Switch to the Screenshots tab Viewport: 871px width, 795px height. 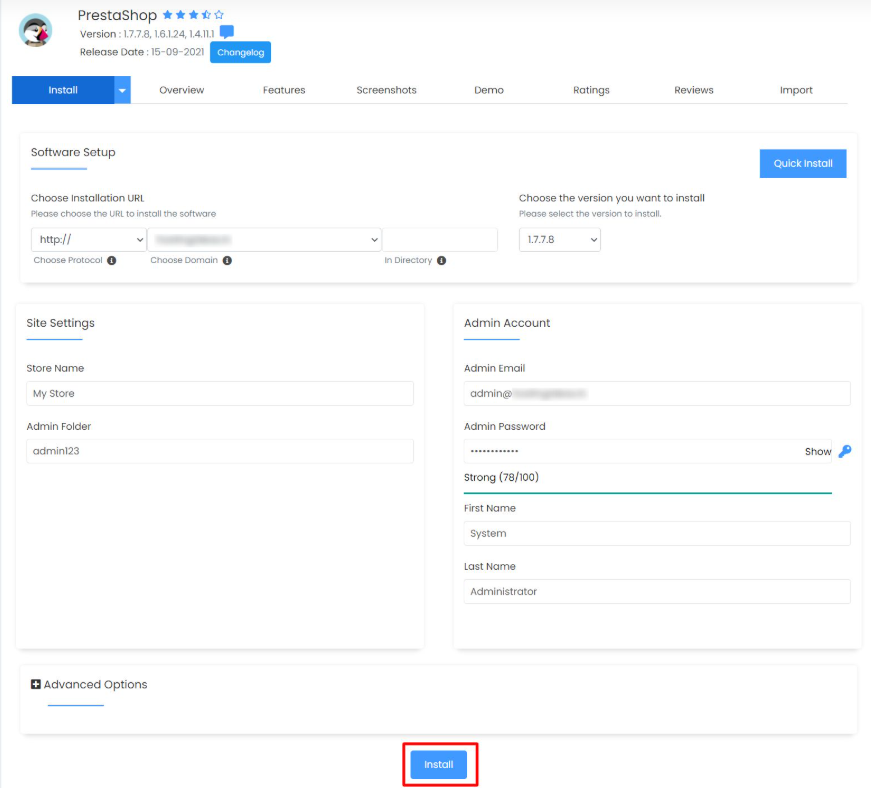(x=386, y=90)
